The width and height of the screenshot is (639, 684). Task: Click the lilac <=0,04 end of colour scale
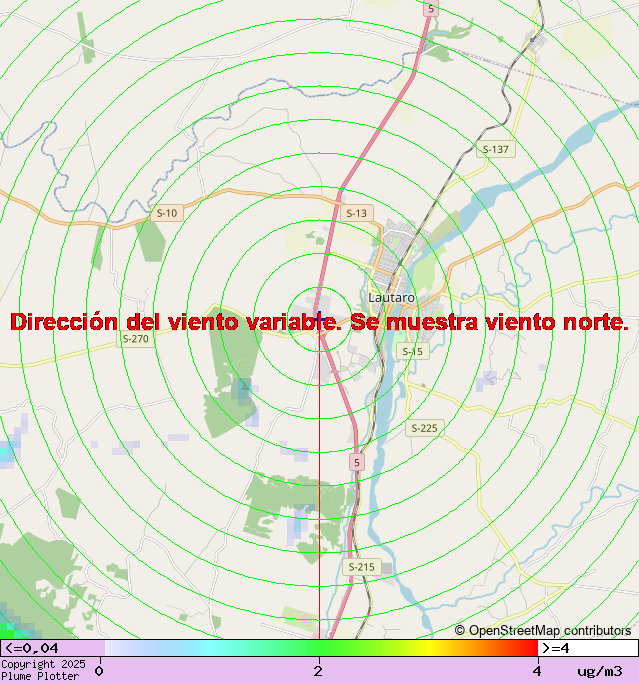coord(53,648)
